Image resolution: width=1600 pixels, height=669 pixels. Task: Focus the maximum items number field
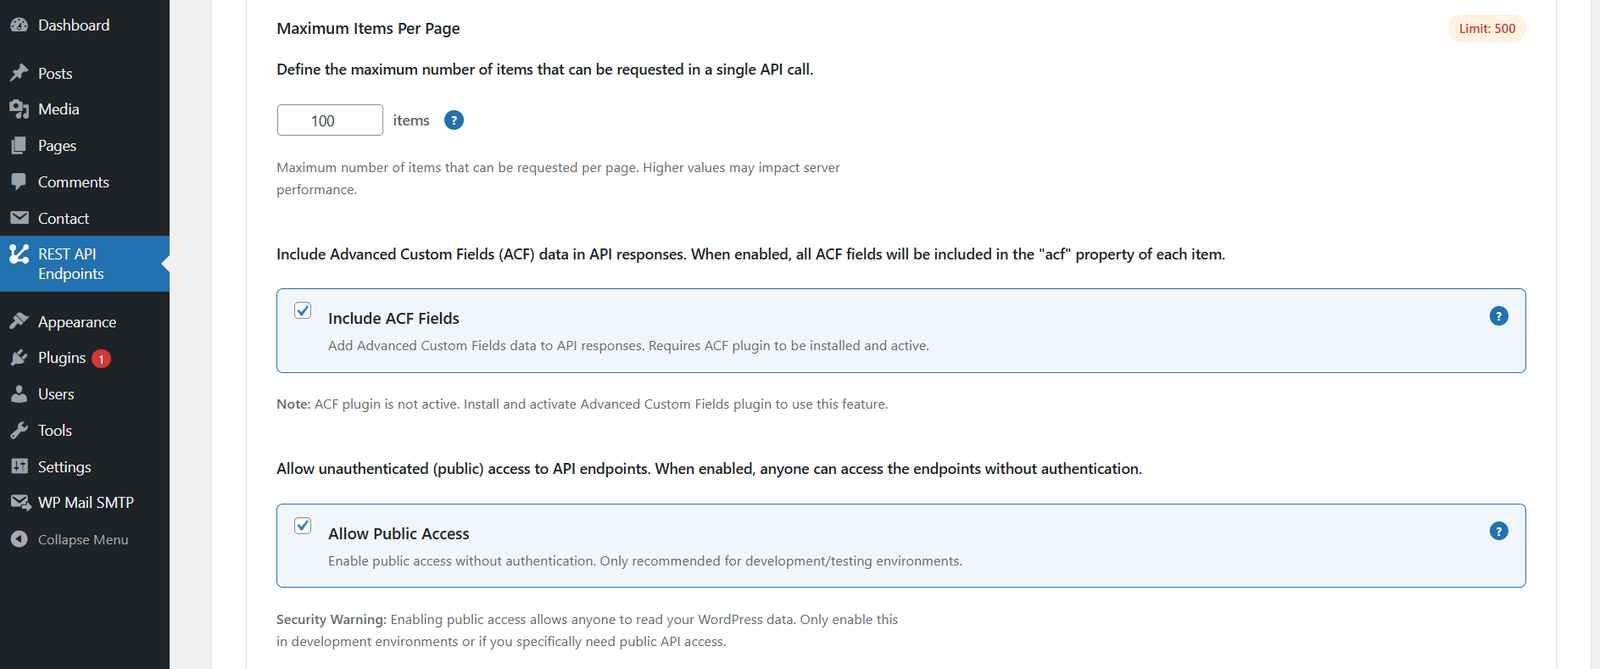330,120
